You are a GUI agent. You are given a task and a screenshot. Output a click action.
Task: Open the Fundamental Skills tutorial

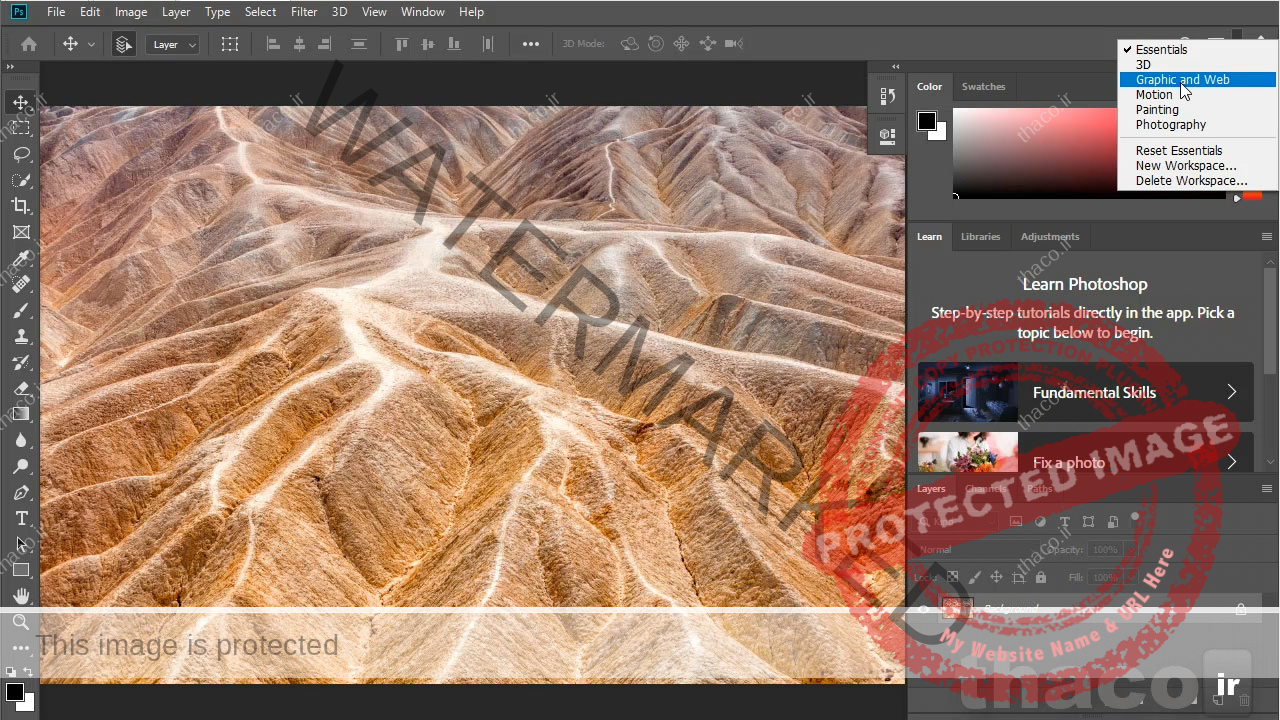pyautogui.click(x=1085, y=392)
